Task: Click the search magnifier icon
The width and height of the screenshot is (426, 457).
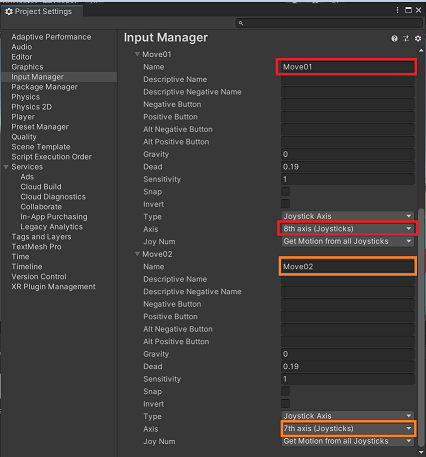Action: 241,23
